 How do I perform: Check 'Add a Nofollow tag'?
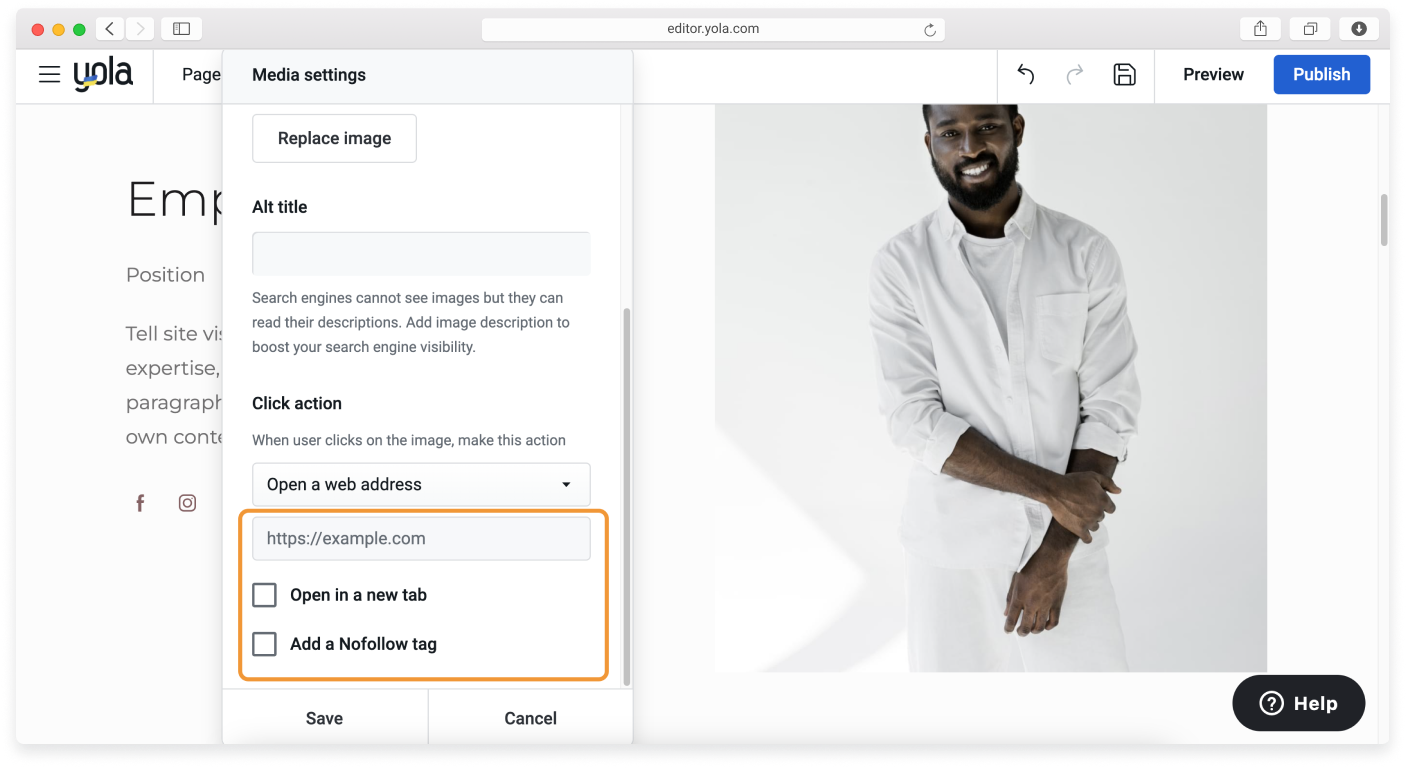click(264, 643)
